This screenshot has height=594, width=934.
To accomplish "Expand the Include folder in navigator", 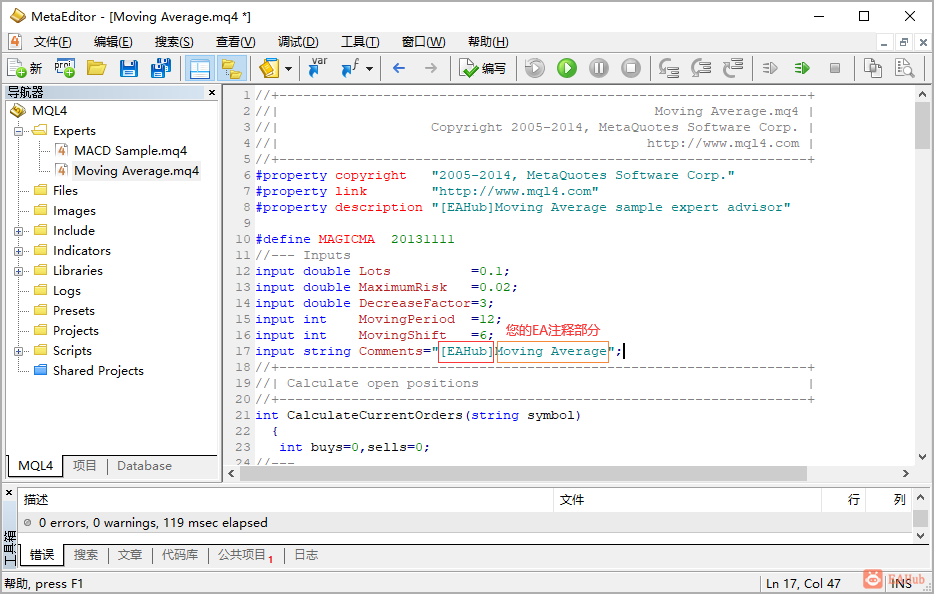I will pyautogui.click(x=19, y=231).
